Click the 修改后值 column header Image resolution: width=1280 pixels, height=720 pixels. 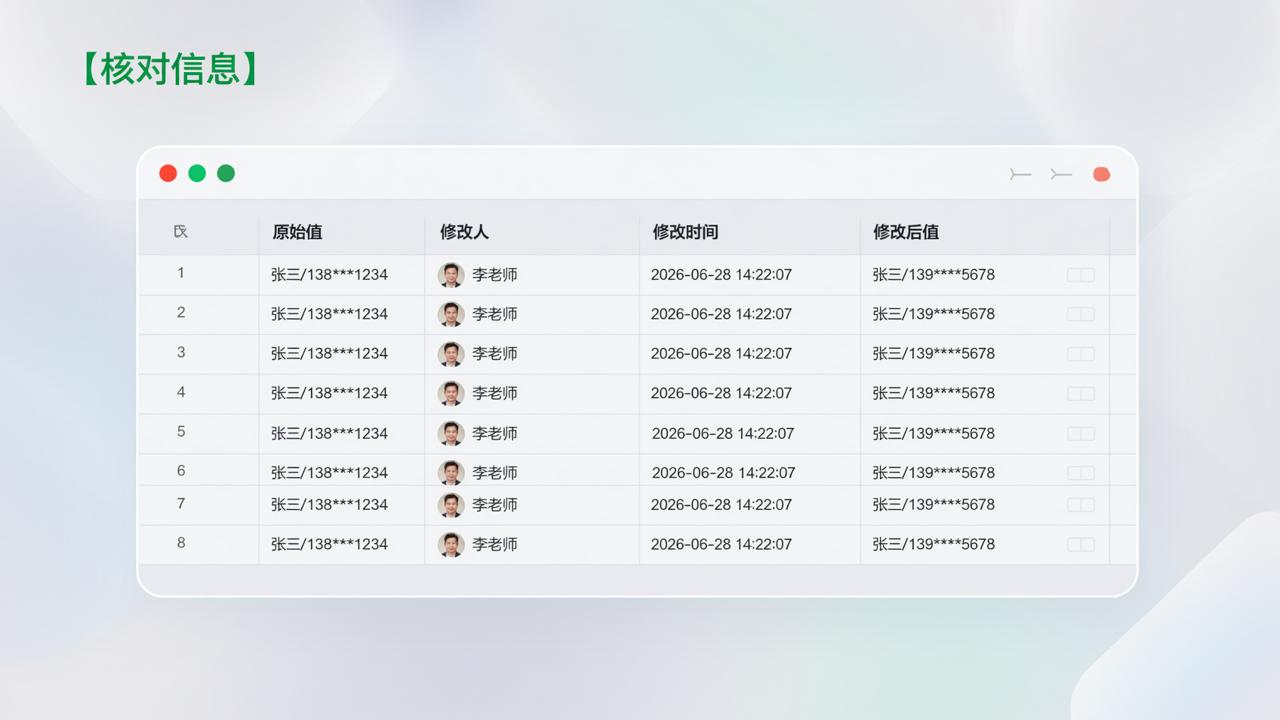pos(906,232)
